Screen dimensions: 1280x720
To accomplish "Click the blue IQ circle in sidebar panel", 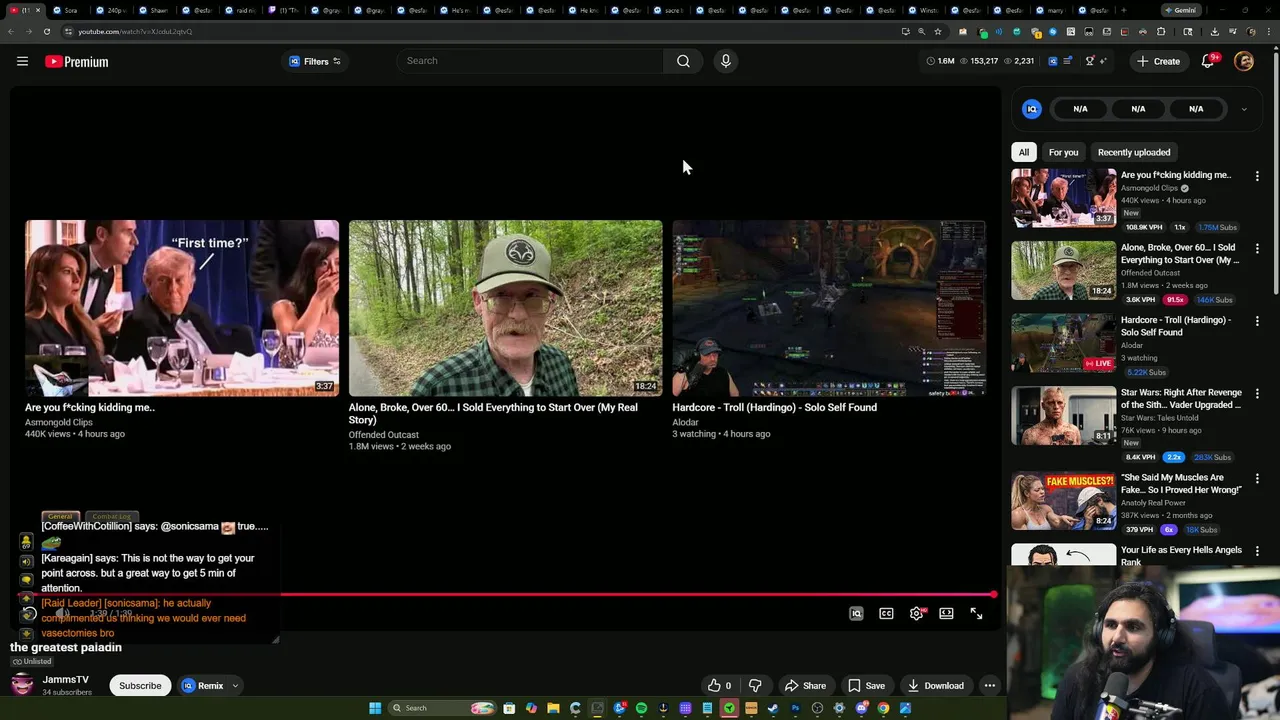I will coord(1032,109).
